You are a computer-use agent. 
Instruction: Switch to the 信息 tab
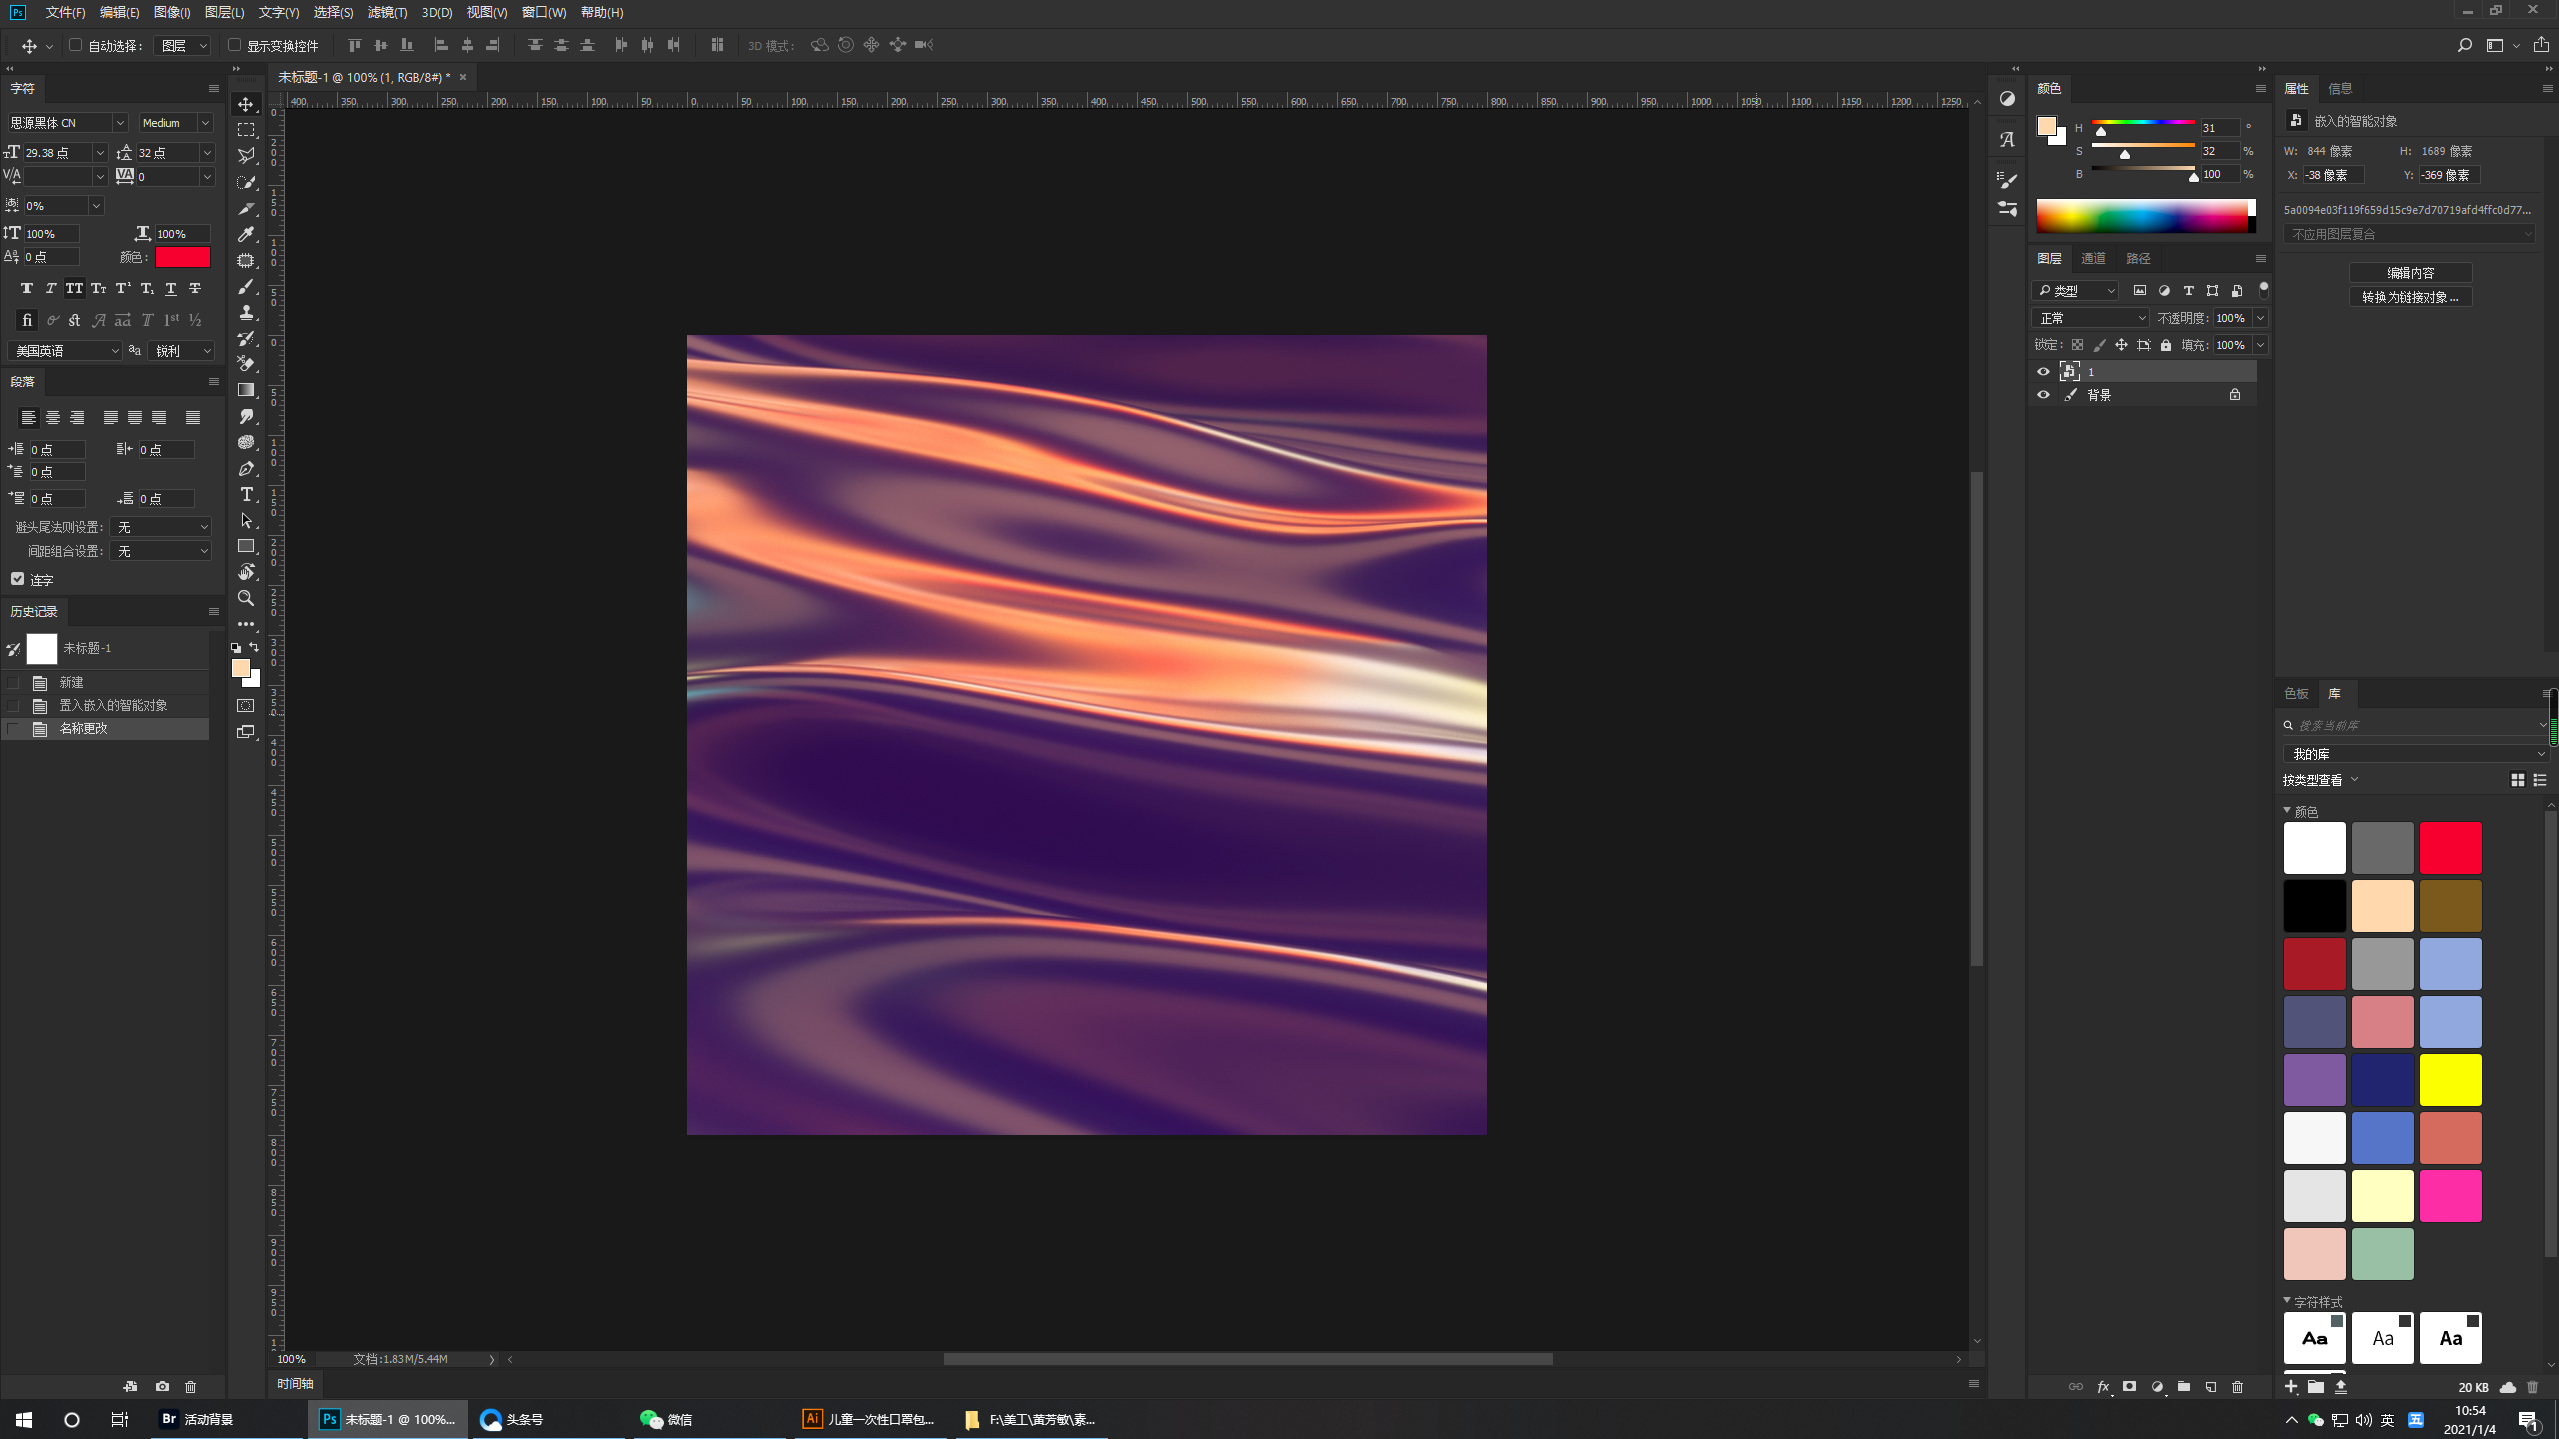coord(2340,89)
